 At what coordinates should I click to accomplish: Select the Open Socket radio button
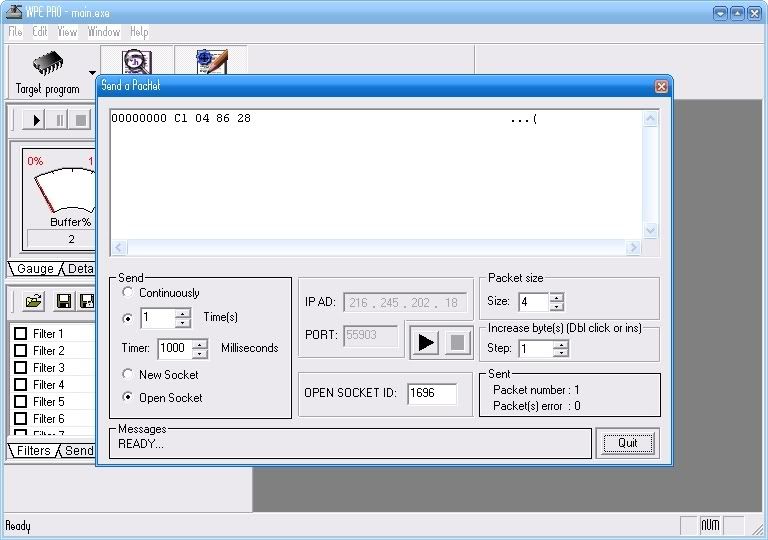128,397
